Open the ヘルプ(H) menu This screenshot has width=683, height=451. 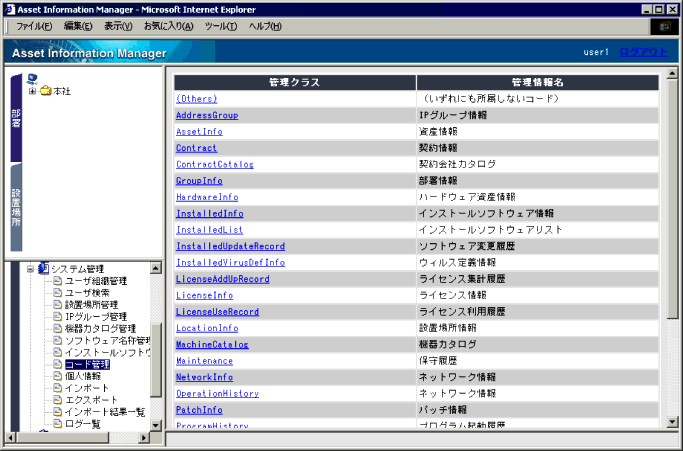tap(265, 27)
